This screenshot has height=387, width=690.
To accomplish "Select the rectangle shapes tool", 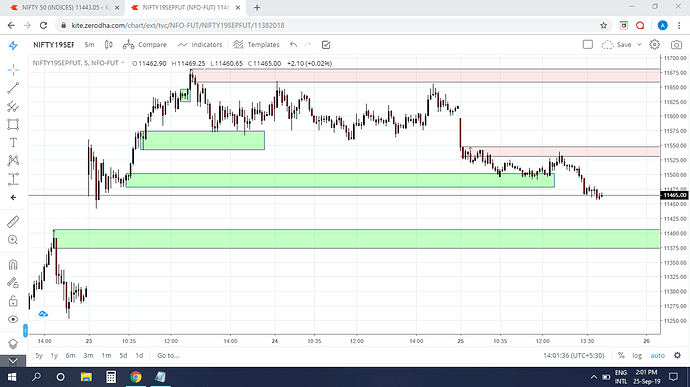I will tap(13, 124).
